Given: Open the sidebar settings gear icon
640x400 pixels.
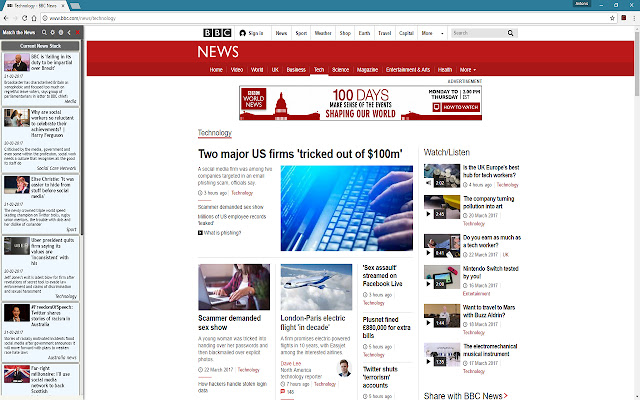Looking at the screenshot, I should 52,32.
